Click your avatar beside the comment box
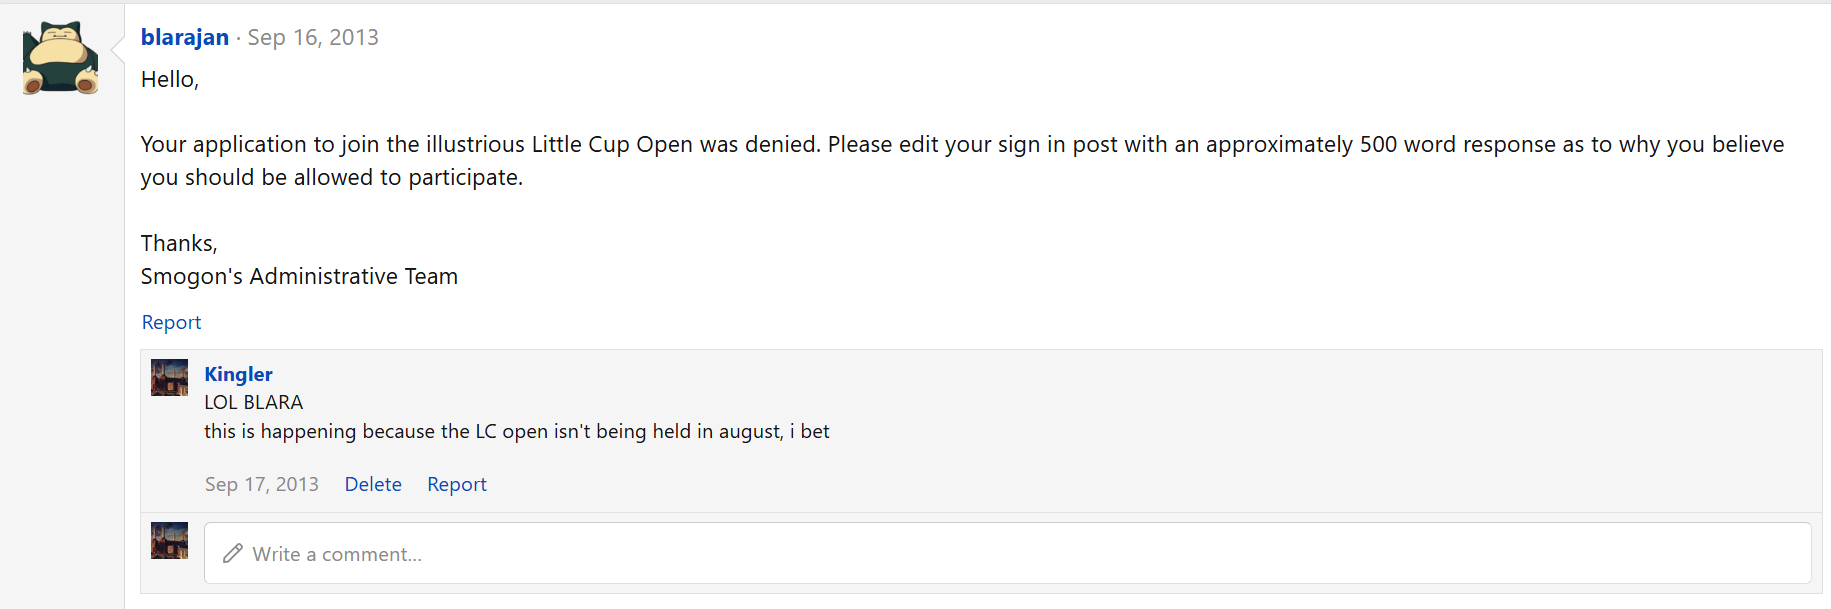This screenshot has width=1831, height=609. click(169, 540)
